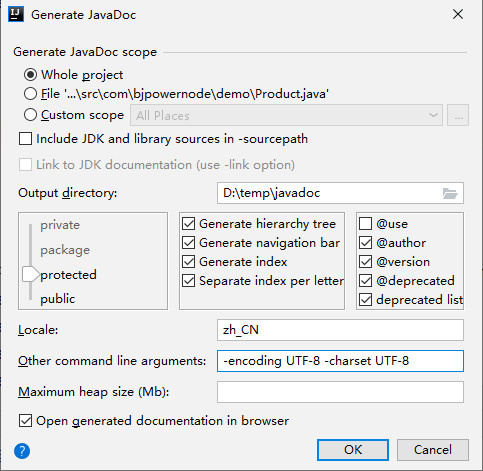The height and width of the screenshot is (471, 483).
Task: Close the Generate JavaDoc dialog
Action: (458, 14)
